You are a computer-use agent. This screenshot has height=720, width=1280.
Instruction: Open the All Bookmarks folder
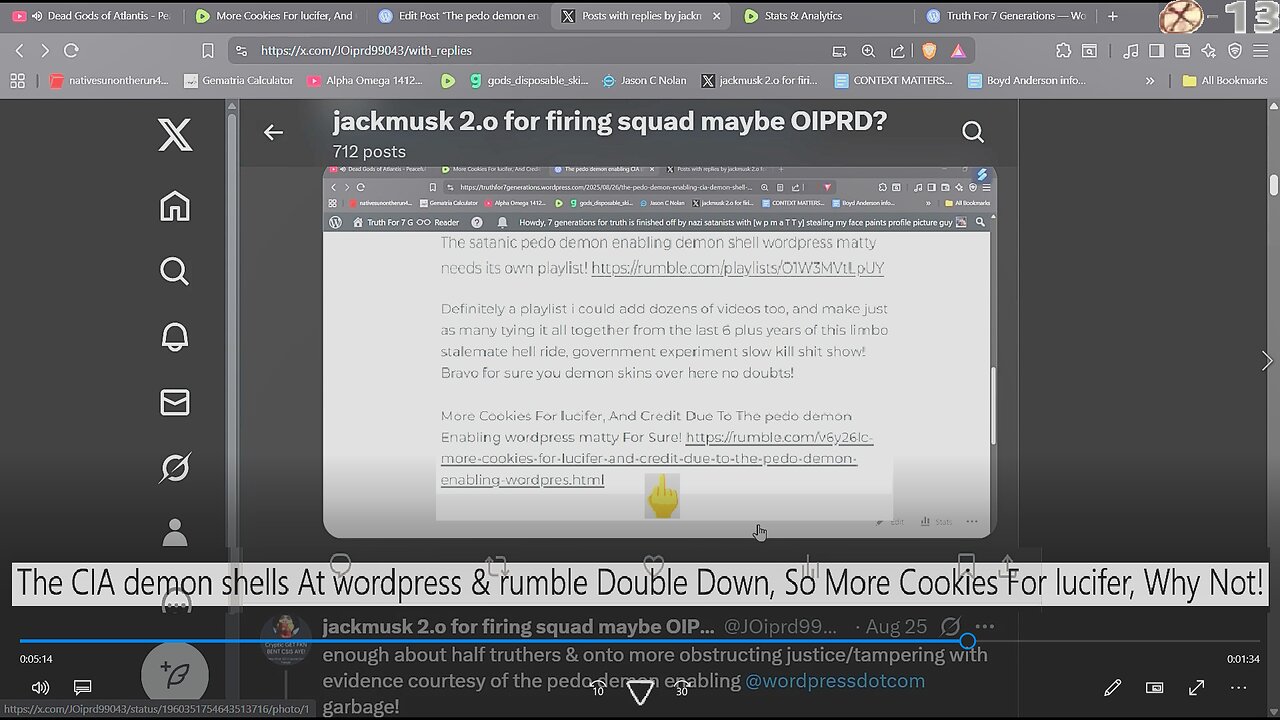(x=1225, y=81)
